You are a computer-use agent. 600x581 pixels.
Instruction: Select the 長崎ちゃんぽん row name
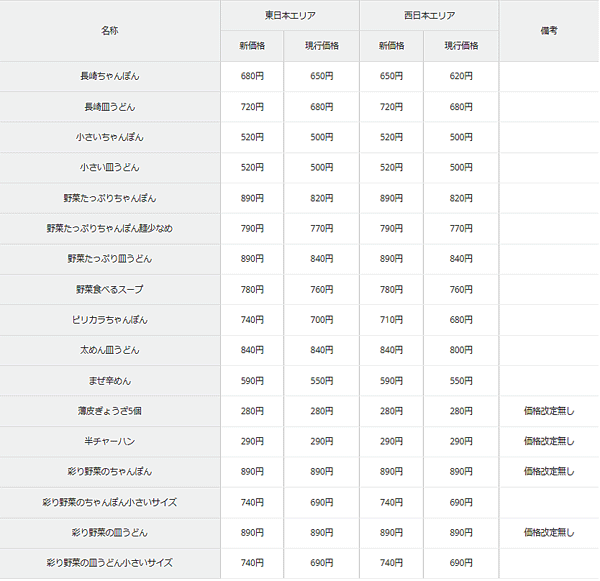coord(110,76)
